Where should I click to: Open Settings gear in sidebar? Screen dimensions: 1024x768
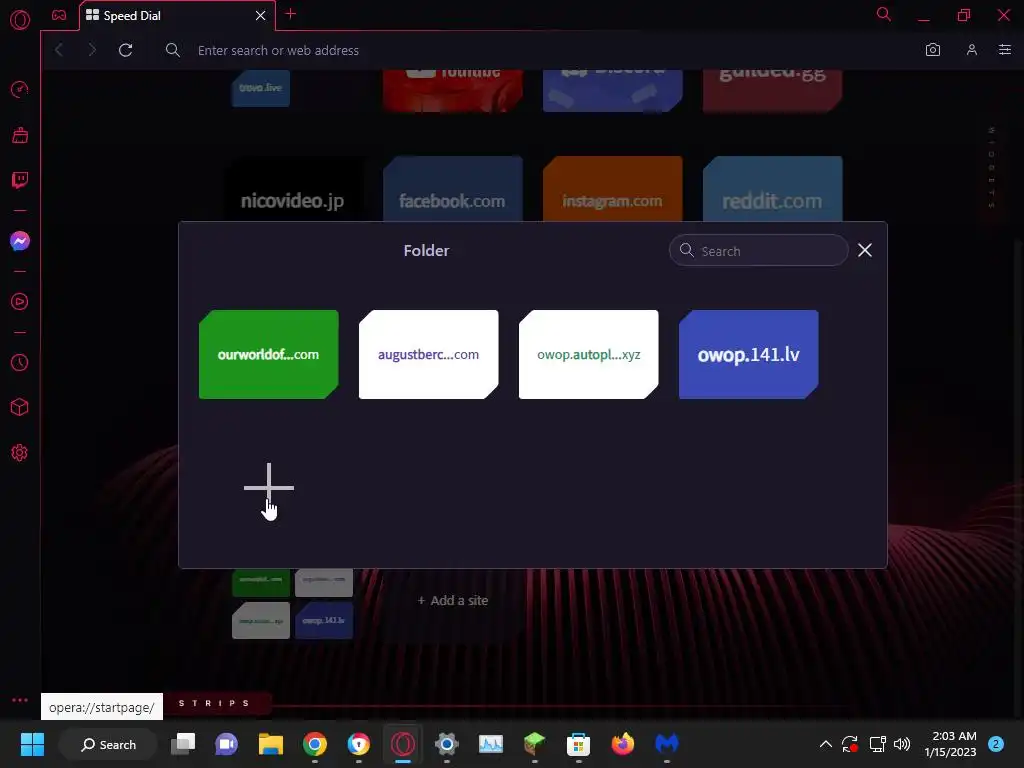pos(20,453)
